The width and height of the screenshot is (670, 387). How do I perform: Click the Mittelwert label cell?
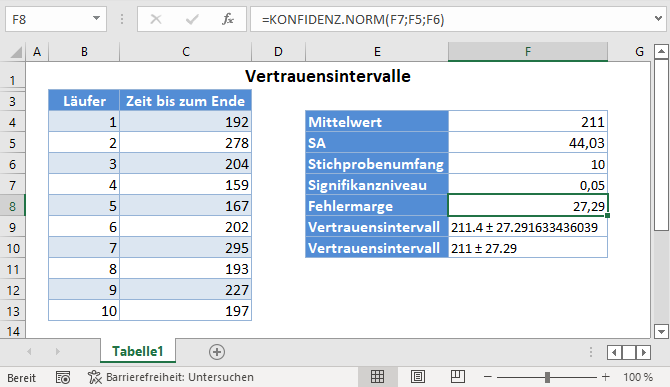pyautogui.click(x=377, y=122)
